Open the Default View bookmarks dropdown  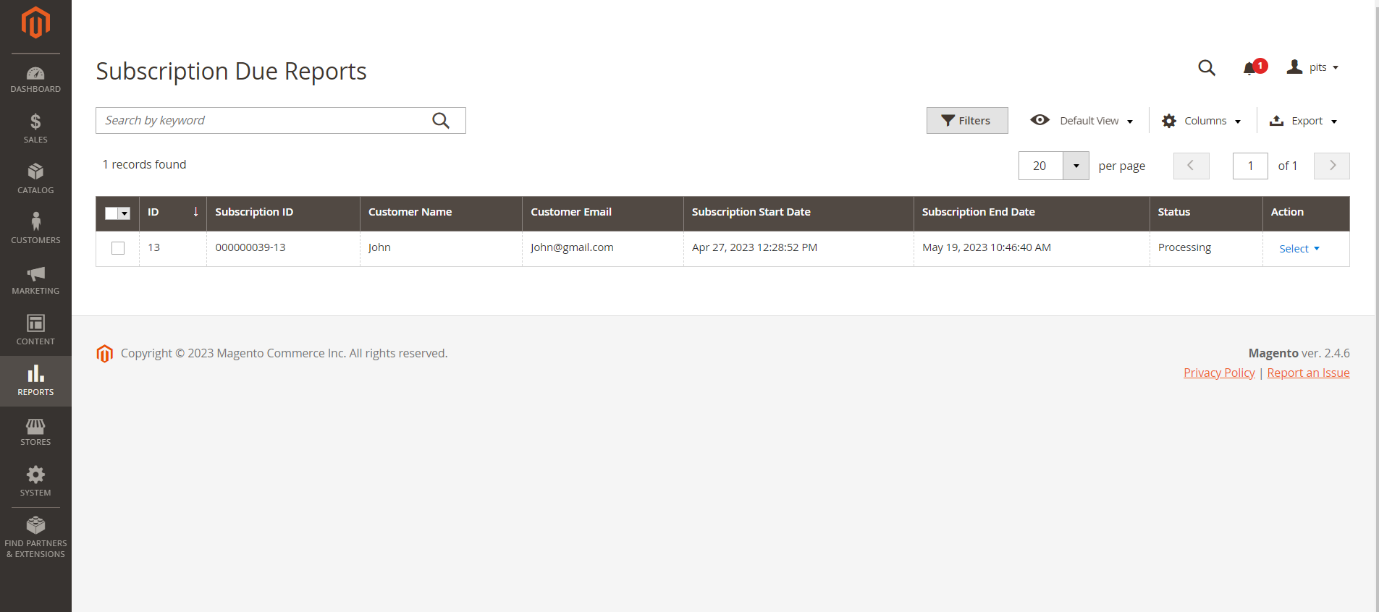1085,121
